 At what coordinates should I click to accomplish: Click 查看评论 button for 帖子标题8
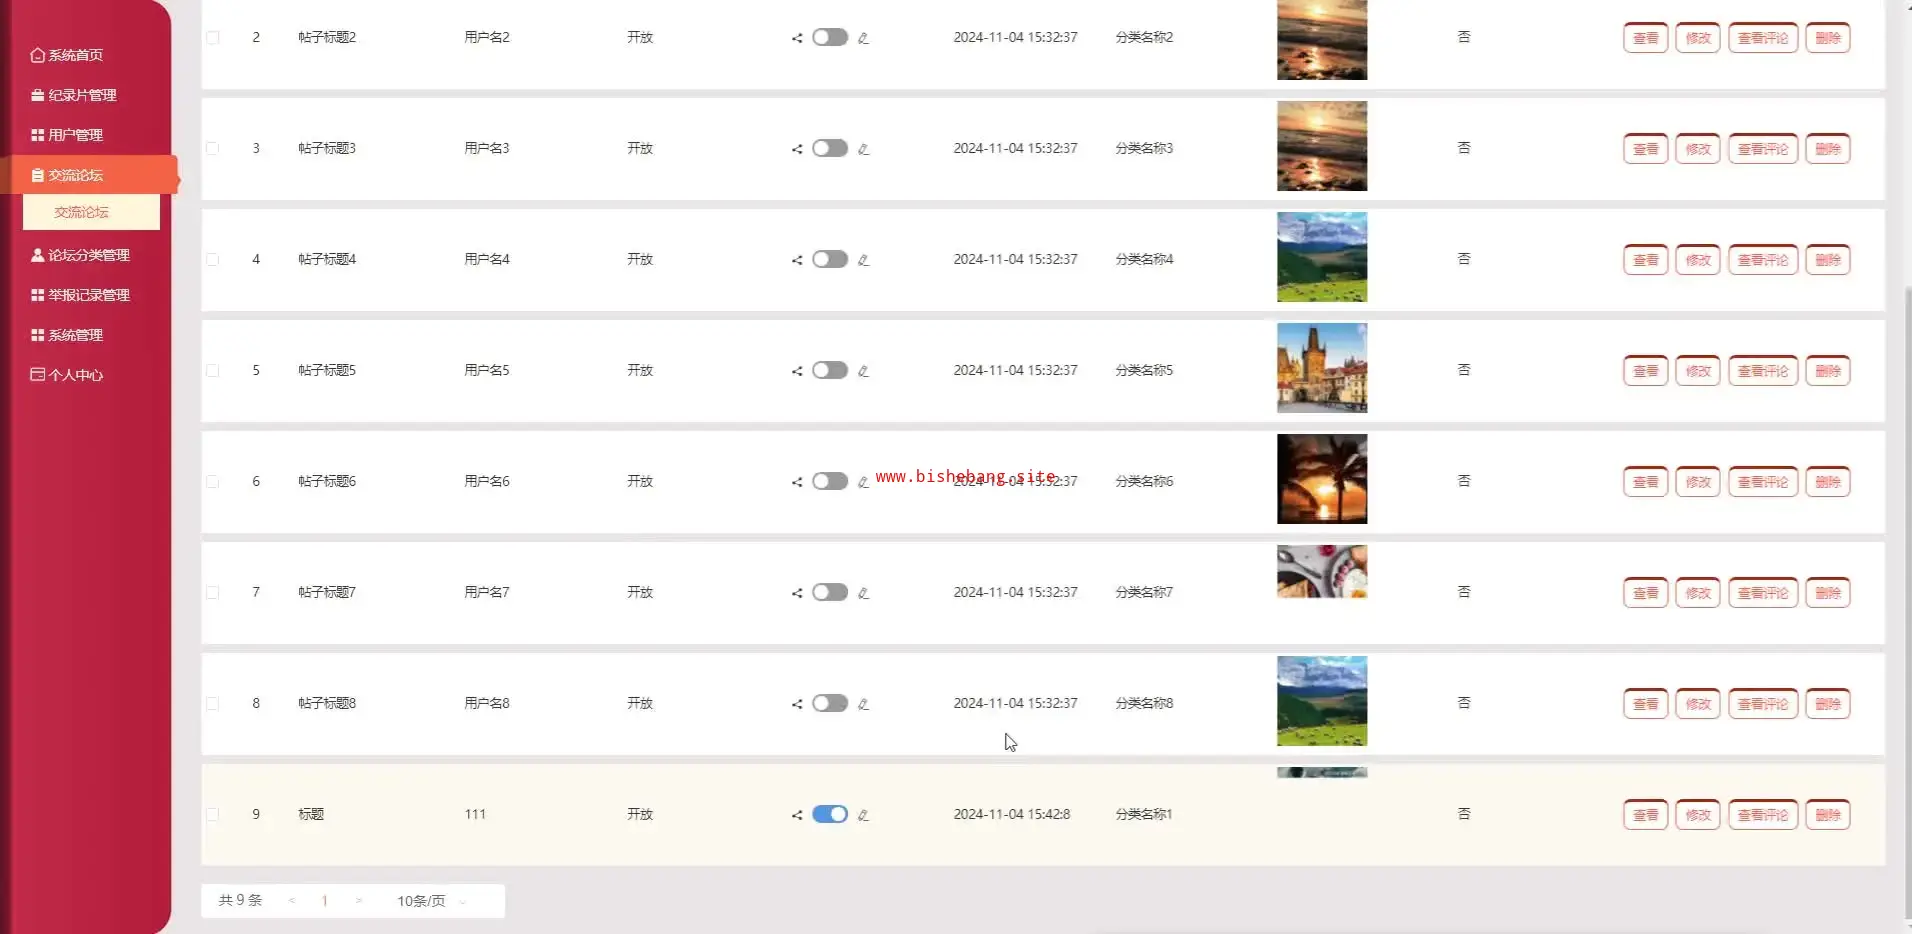coord(1763,704)
